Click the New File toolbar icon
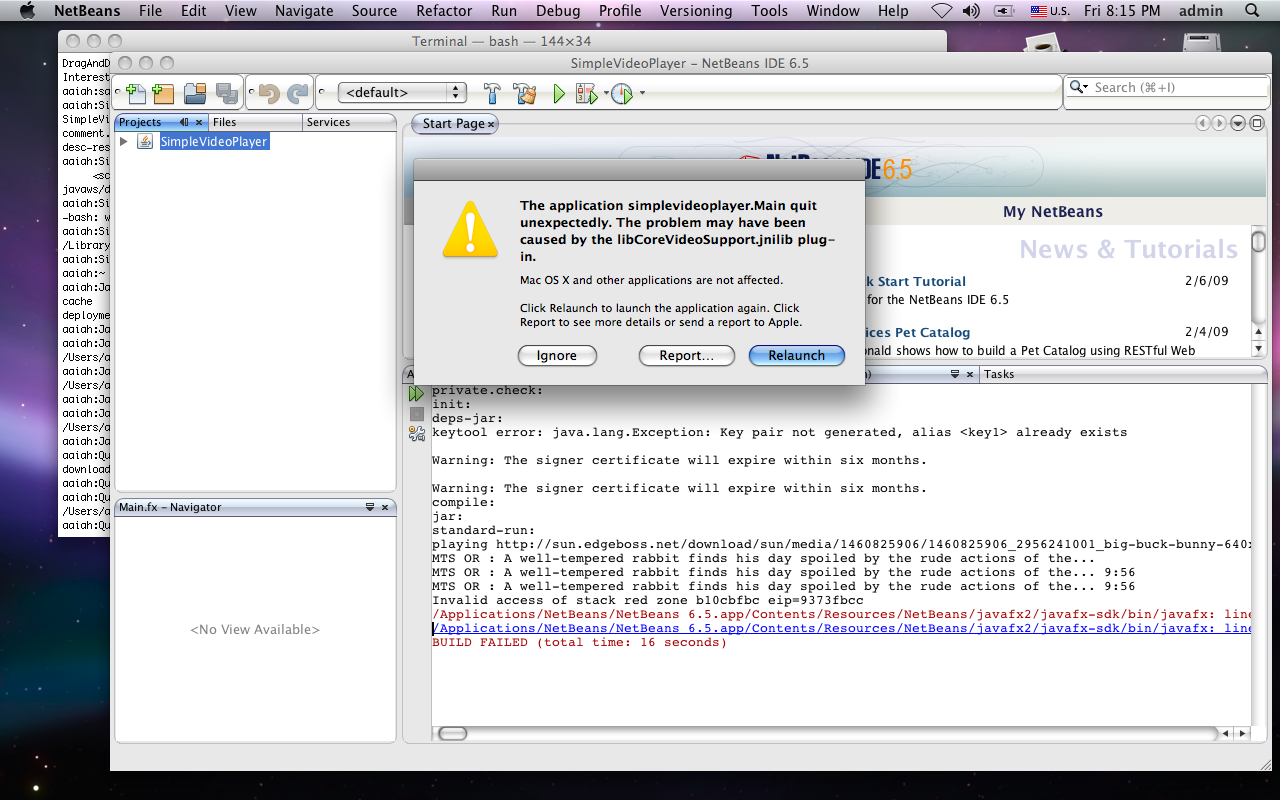1280x800 pixels. click(x=135, y=93)
